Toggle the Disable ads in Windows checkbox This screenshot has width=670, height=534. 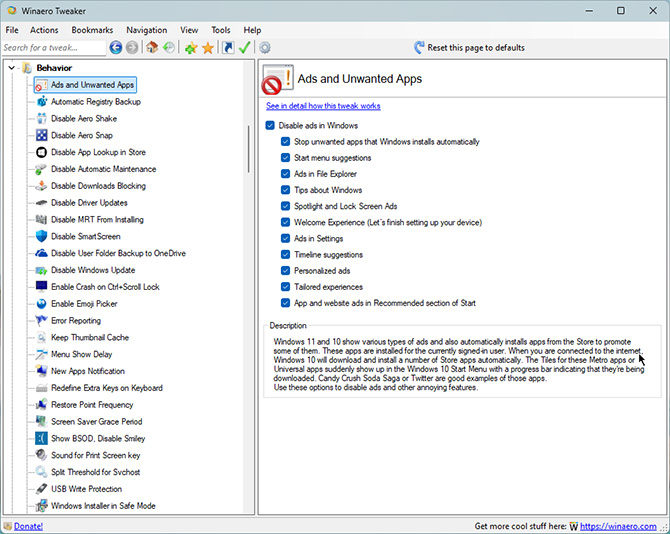coord(270,125)
